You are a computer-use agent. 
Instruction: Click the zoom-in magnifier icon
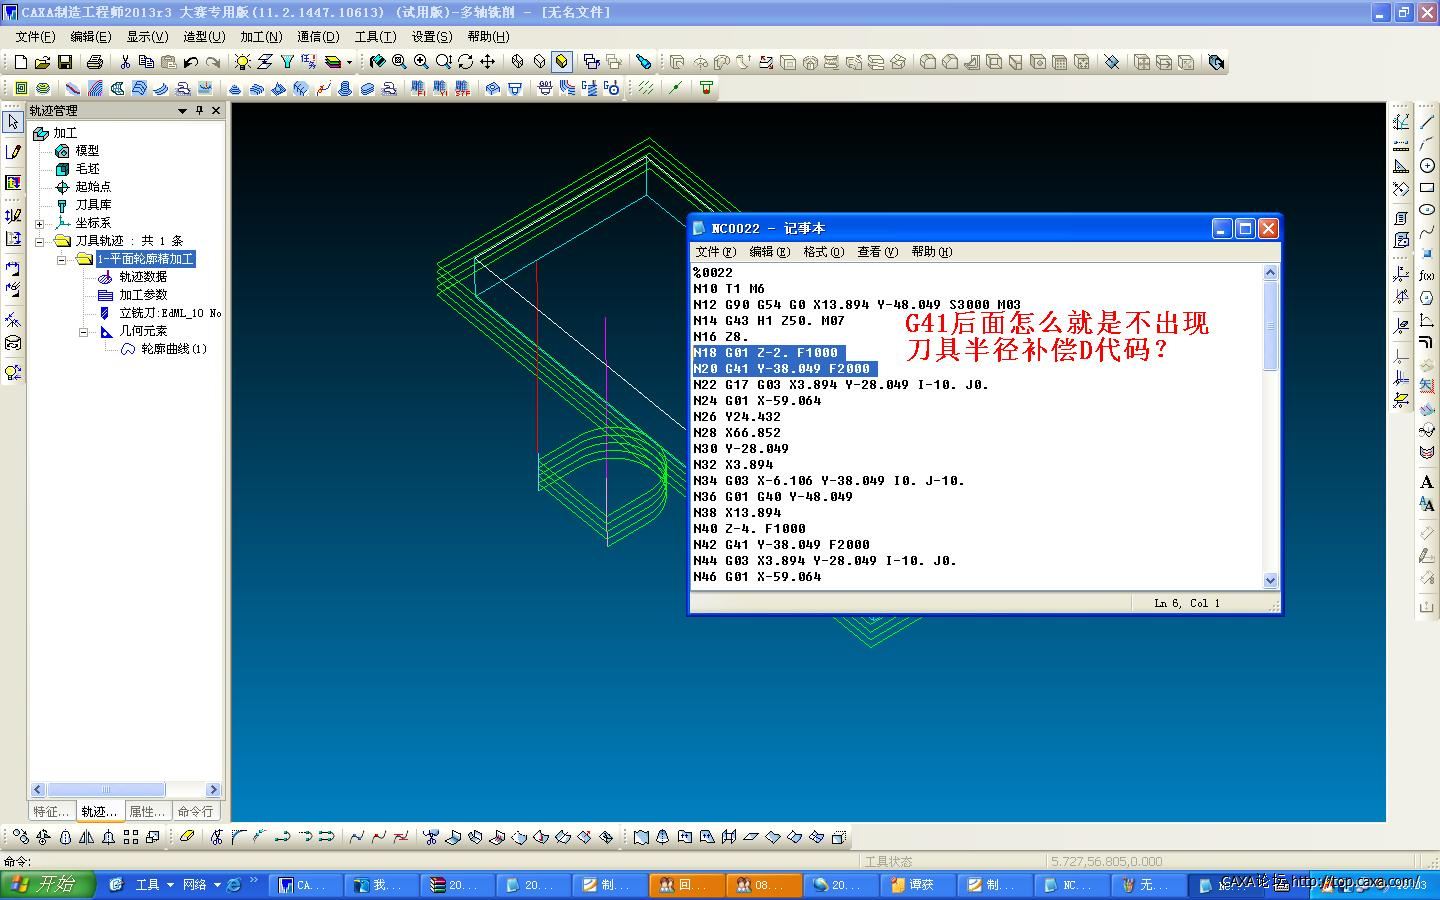[421, 62]
